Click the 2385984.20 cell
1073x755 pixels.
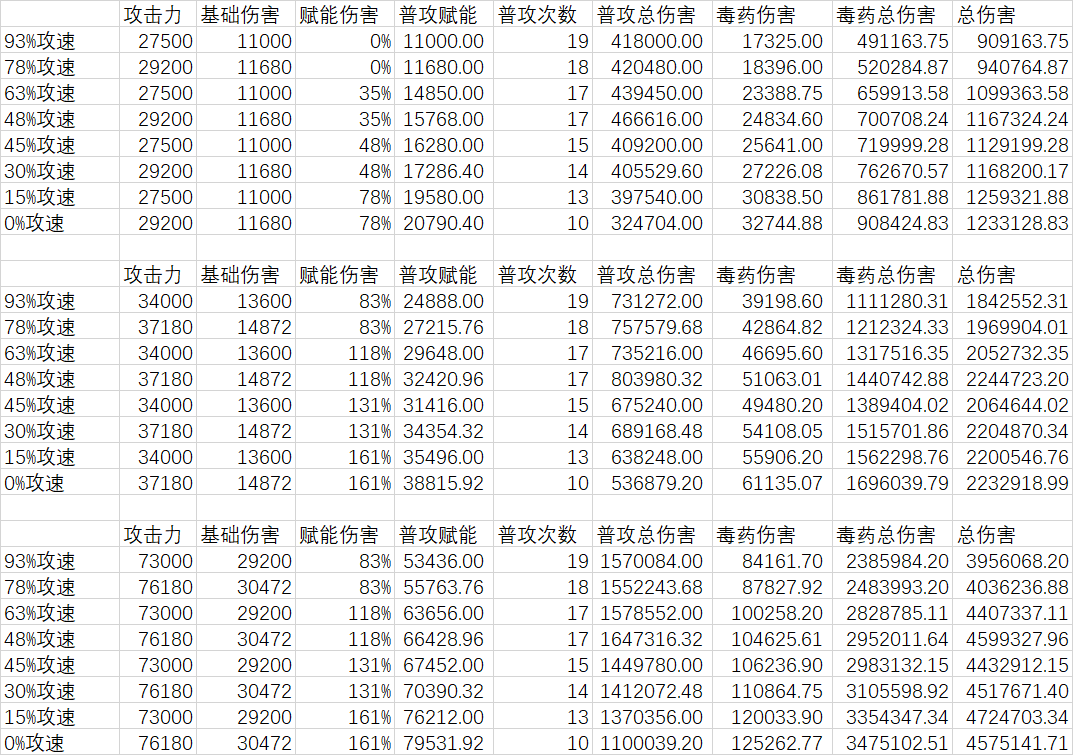[892, 561]
